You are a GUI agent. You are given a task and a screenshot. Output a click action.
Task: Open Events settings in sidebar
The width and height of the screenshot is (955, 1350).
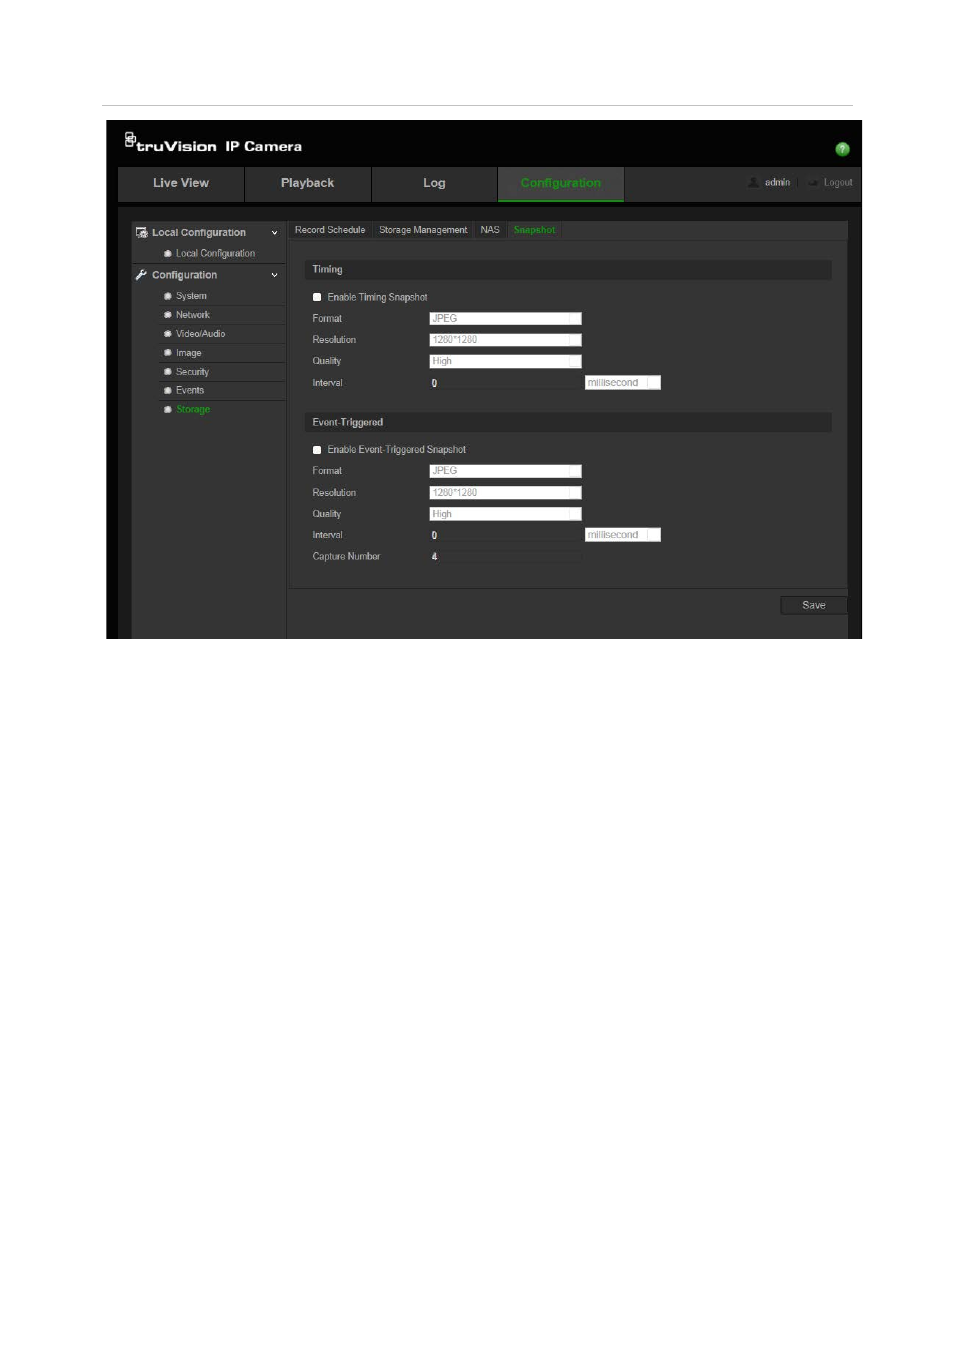click(190, 391)
